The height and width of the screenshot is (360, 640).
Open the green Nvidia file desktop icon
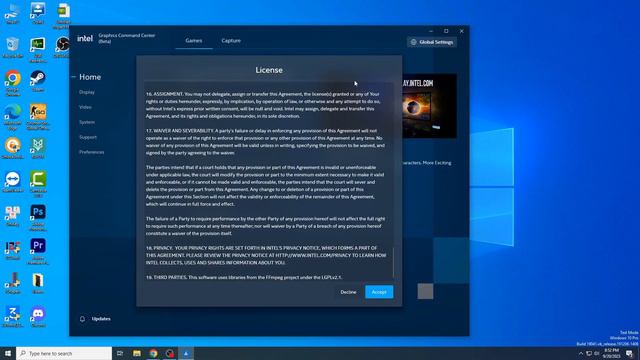tap(63, 15)
